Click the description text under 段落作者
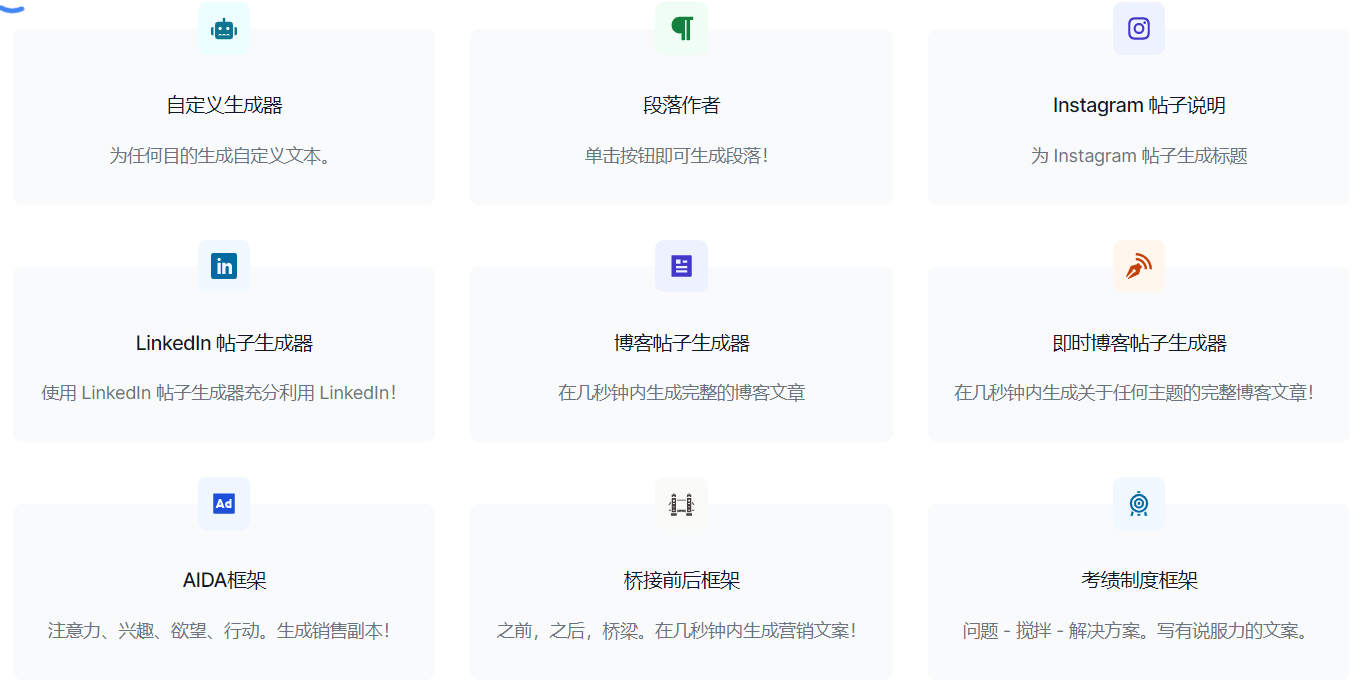 coord(681,155)
